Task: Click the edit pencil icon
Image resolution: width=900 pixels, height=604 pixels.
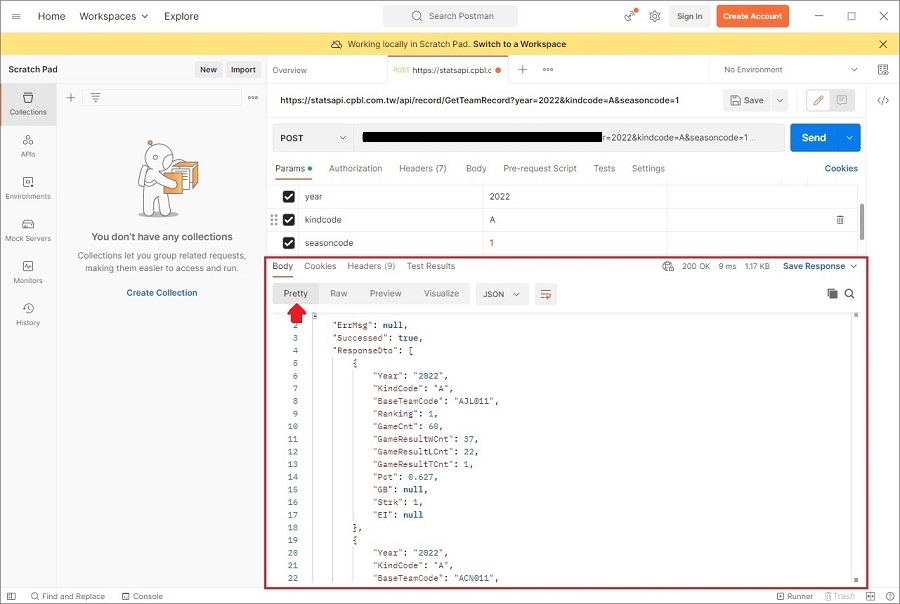Action: pos(818,100)
